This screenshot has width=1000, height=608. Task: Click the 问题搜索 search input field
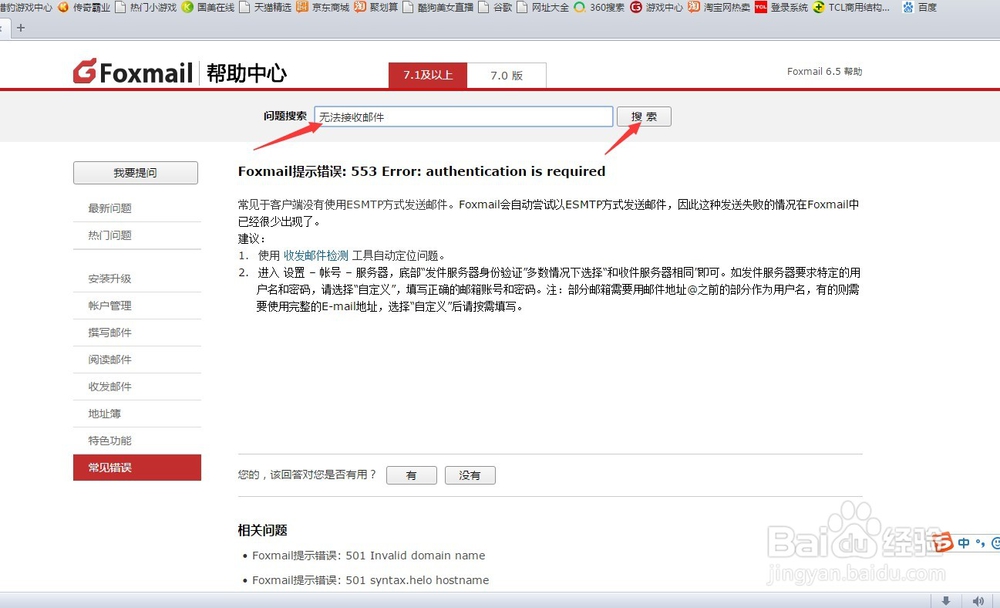[464, 117]
